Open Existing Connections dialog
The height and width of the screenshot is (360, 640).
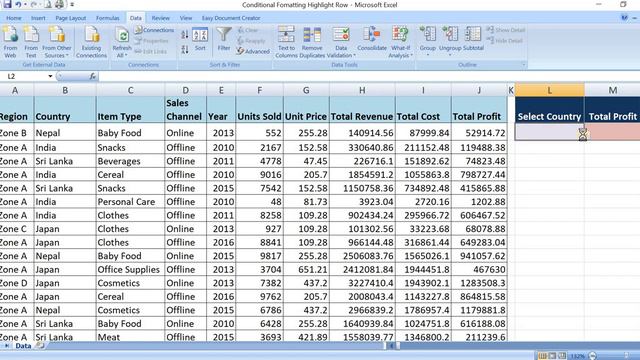tap(91, 42)
